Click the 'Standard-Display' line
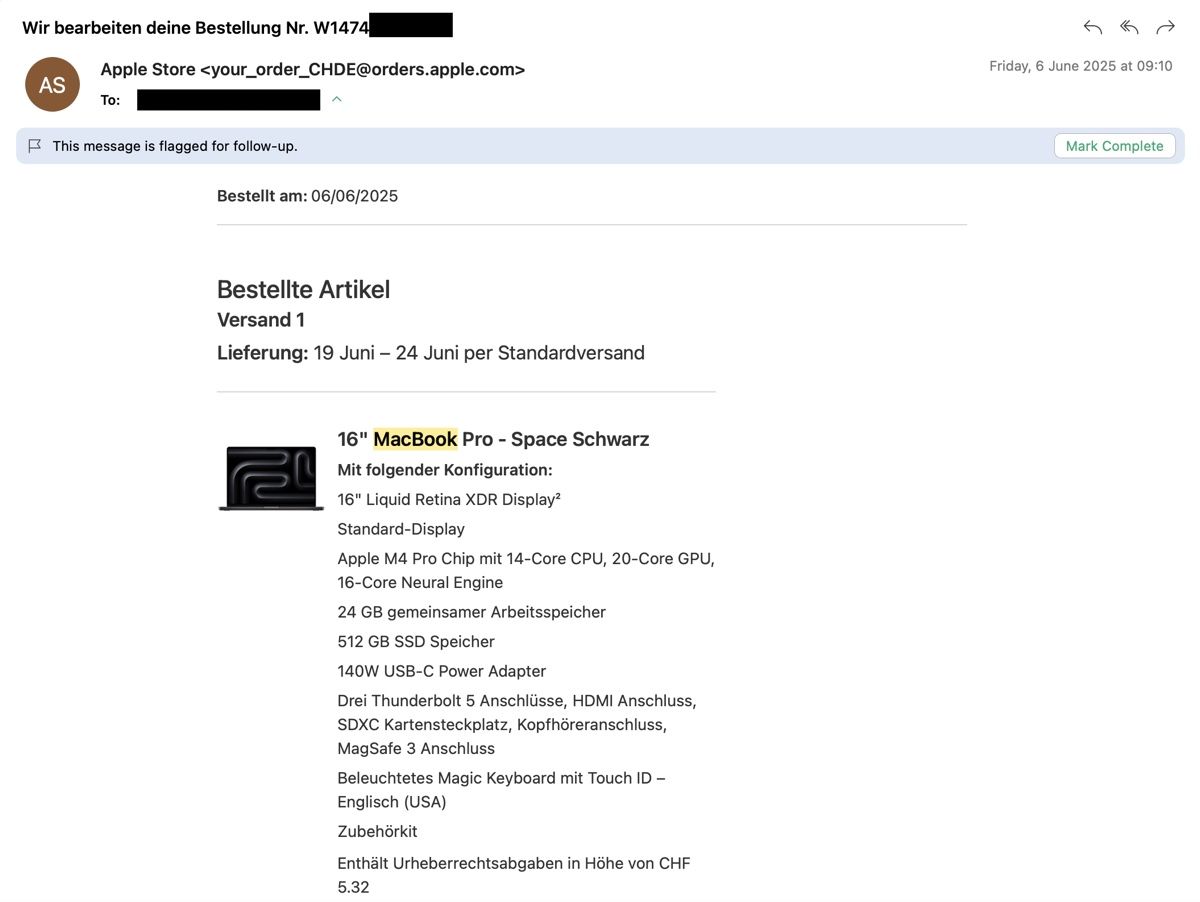1200x902 pixels. point(401,529)
